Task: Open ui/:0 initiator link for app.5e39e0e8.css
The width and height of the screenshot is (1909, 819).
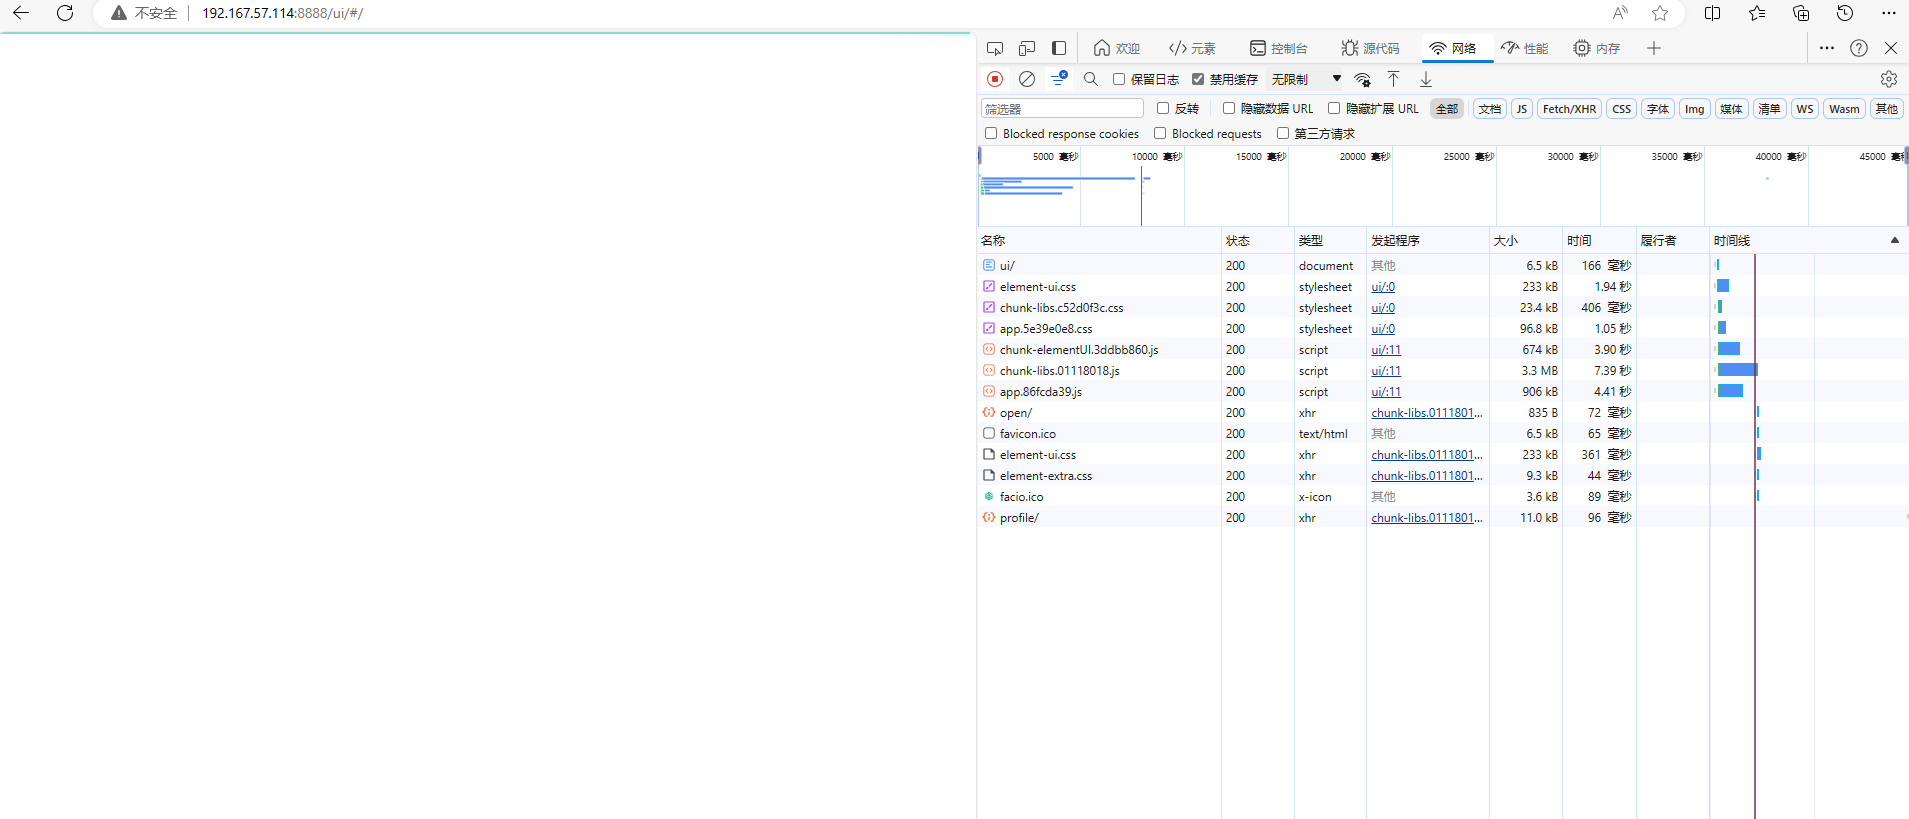Action: tap(1383, 329)
